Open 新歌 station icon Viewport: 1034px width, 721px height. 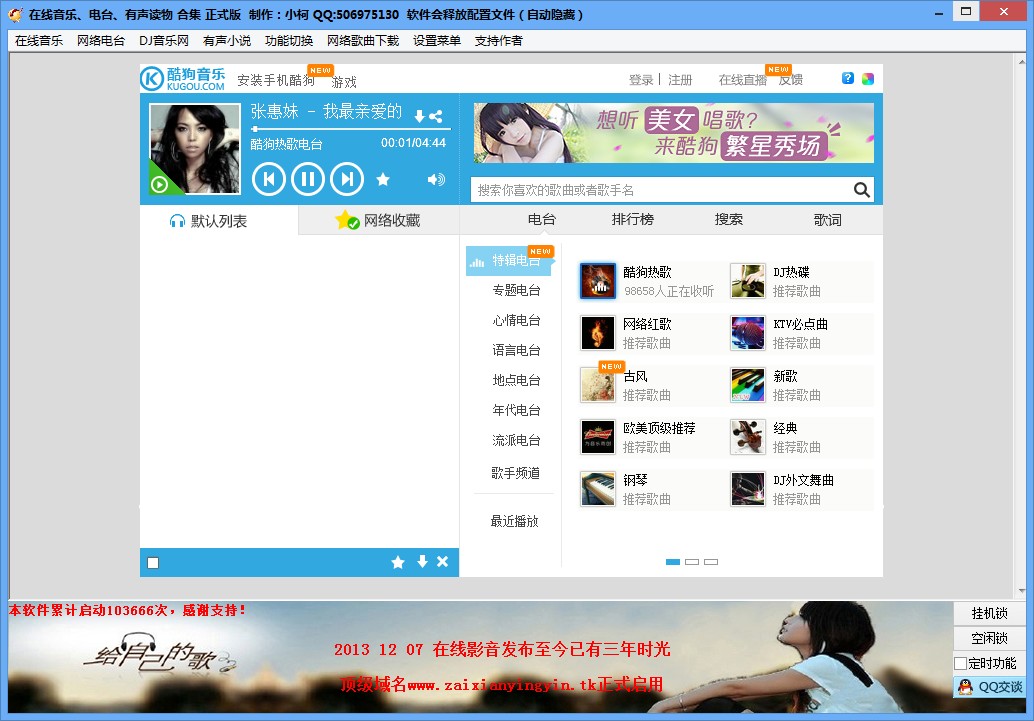(748, 385)
